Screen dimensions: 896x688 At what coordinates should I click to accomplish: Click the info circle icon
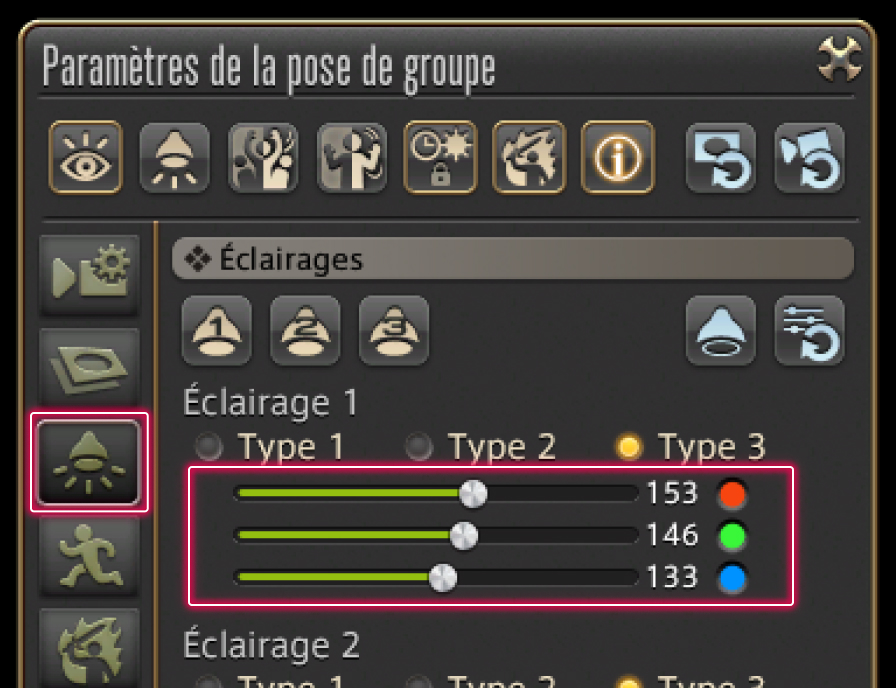617,157
